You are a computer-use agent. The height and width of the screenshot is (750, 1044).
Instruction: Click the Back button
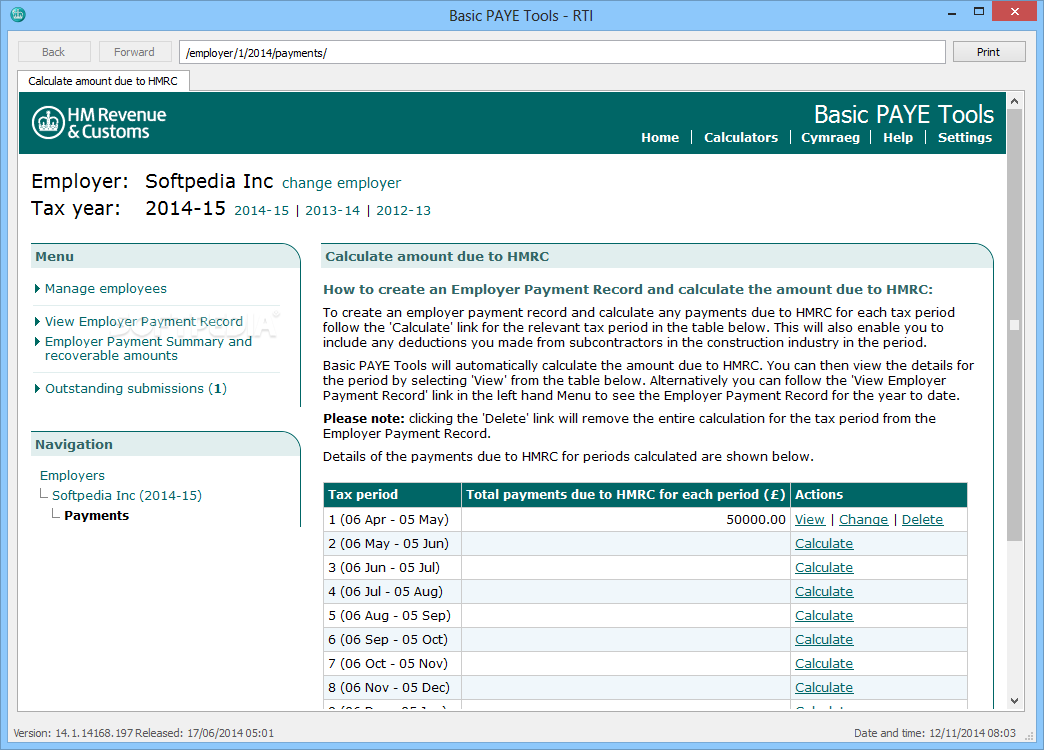54,52
